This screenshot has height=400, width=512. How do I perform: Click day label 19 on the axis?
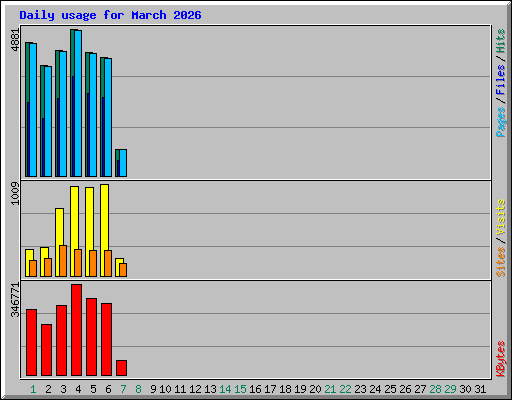pos(300,389)
